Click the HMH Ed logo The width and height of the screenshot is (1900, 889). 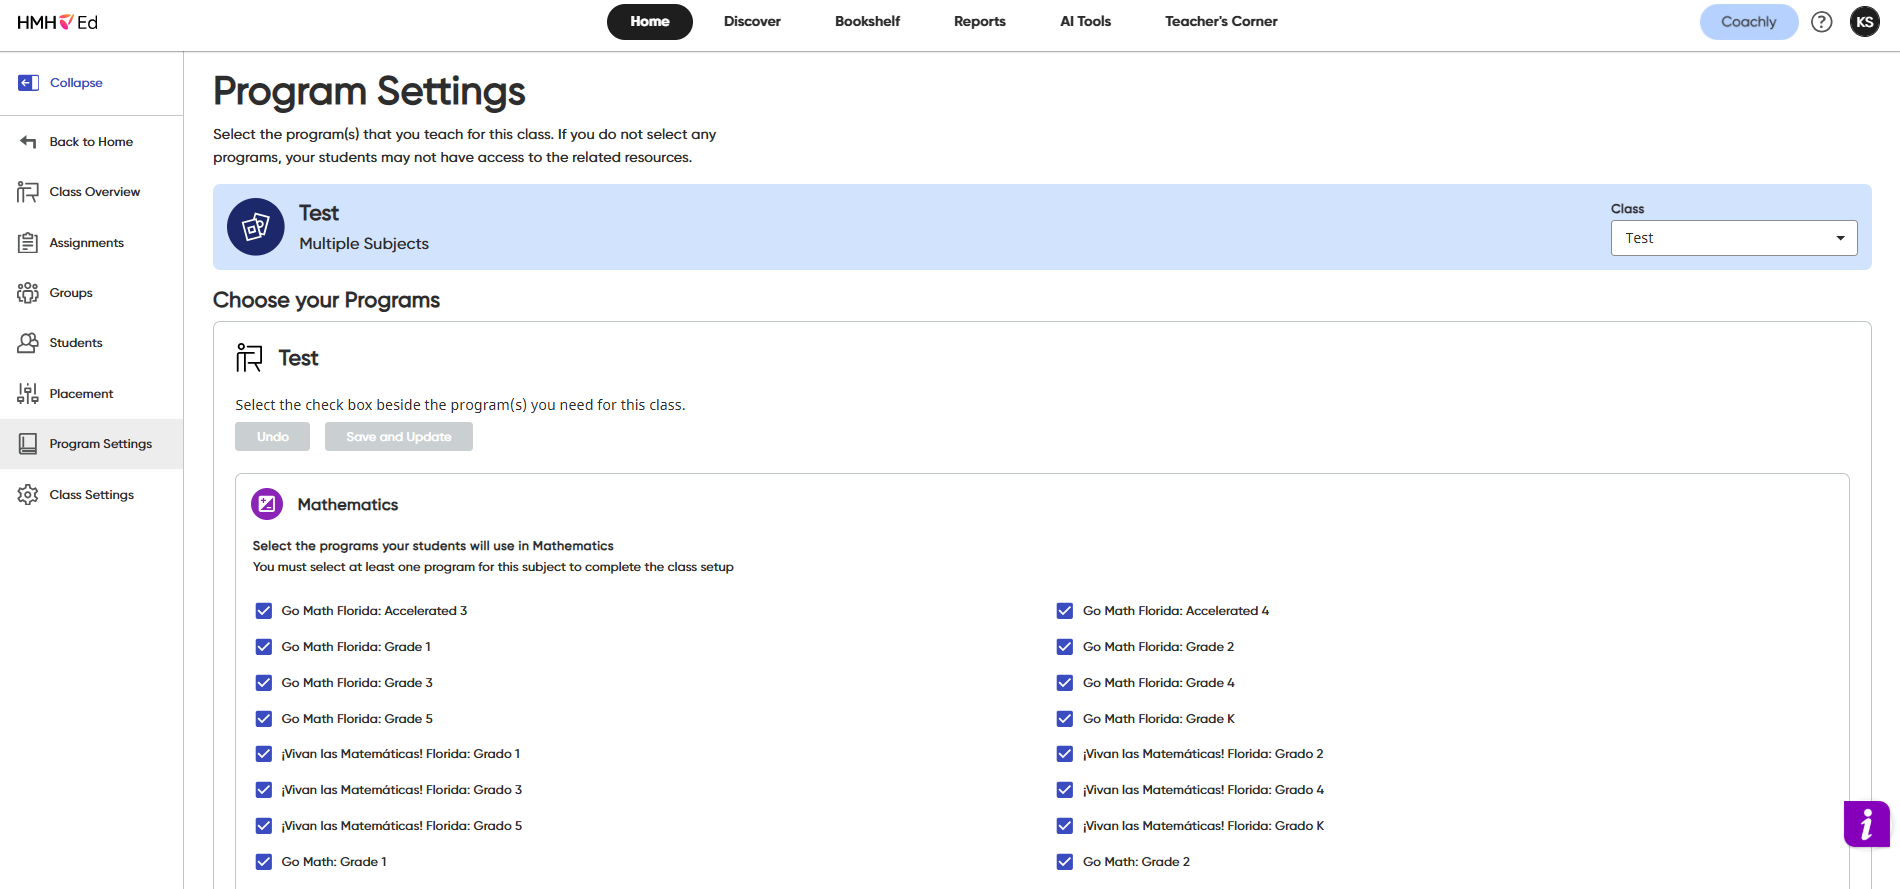click(x=57, y=22)
